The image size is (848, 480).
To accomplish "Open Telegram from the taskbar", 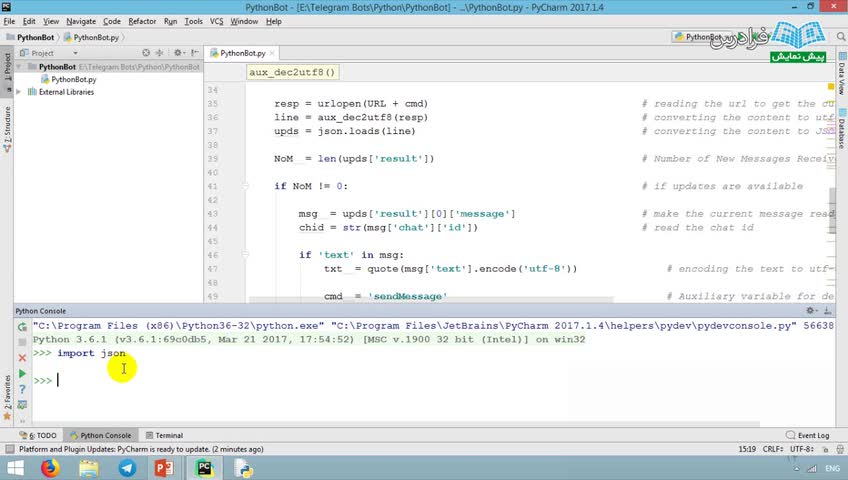I will click(x=128, y=468).
